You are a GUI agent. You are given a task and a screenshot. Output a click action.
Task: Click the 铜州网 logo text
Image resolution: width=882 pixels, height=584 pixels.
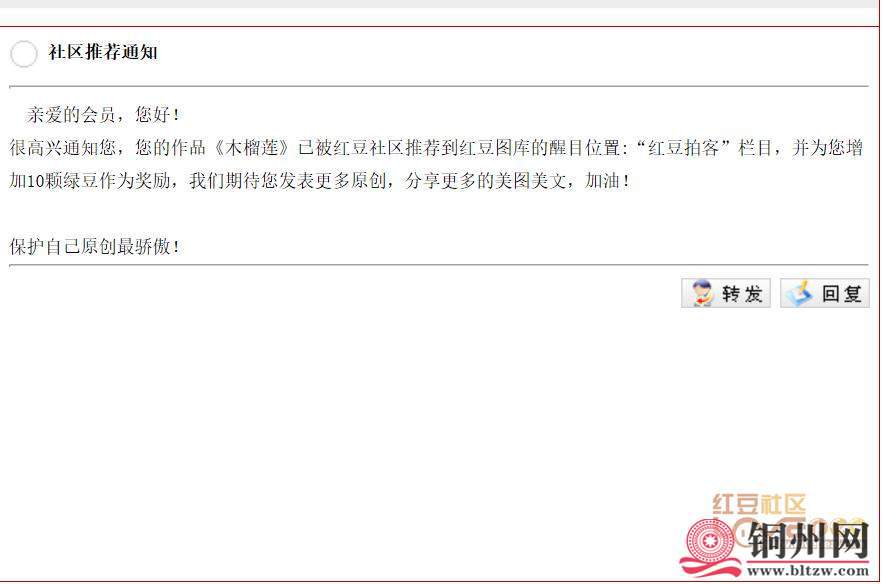(x=809, y=540)
